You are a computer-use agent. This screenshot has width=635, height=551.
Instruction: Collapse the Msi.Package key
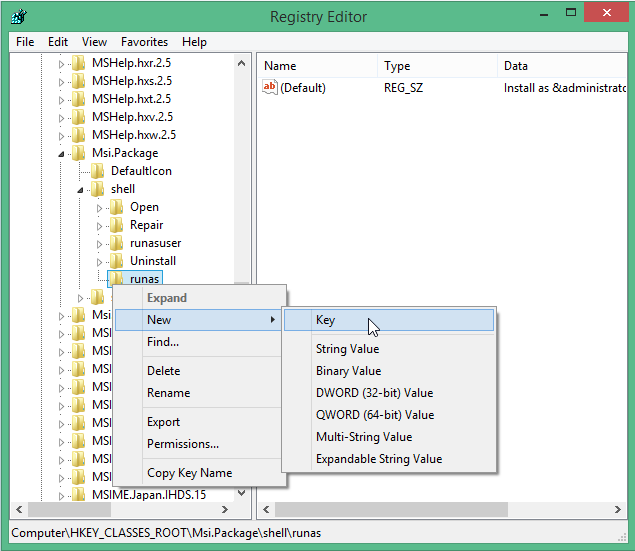[x=61, y=154]
